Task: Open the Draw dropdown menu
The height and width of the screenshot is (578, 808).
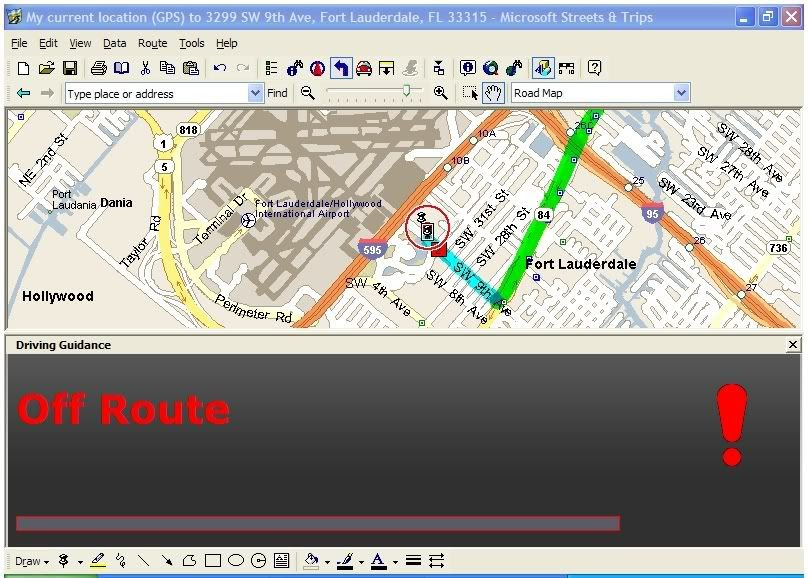Action: click(31, 561)
